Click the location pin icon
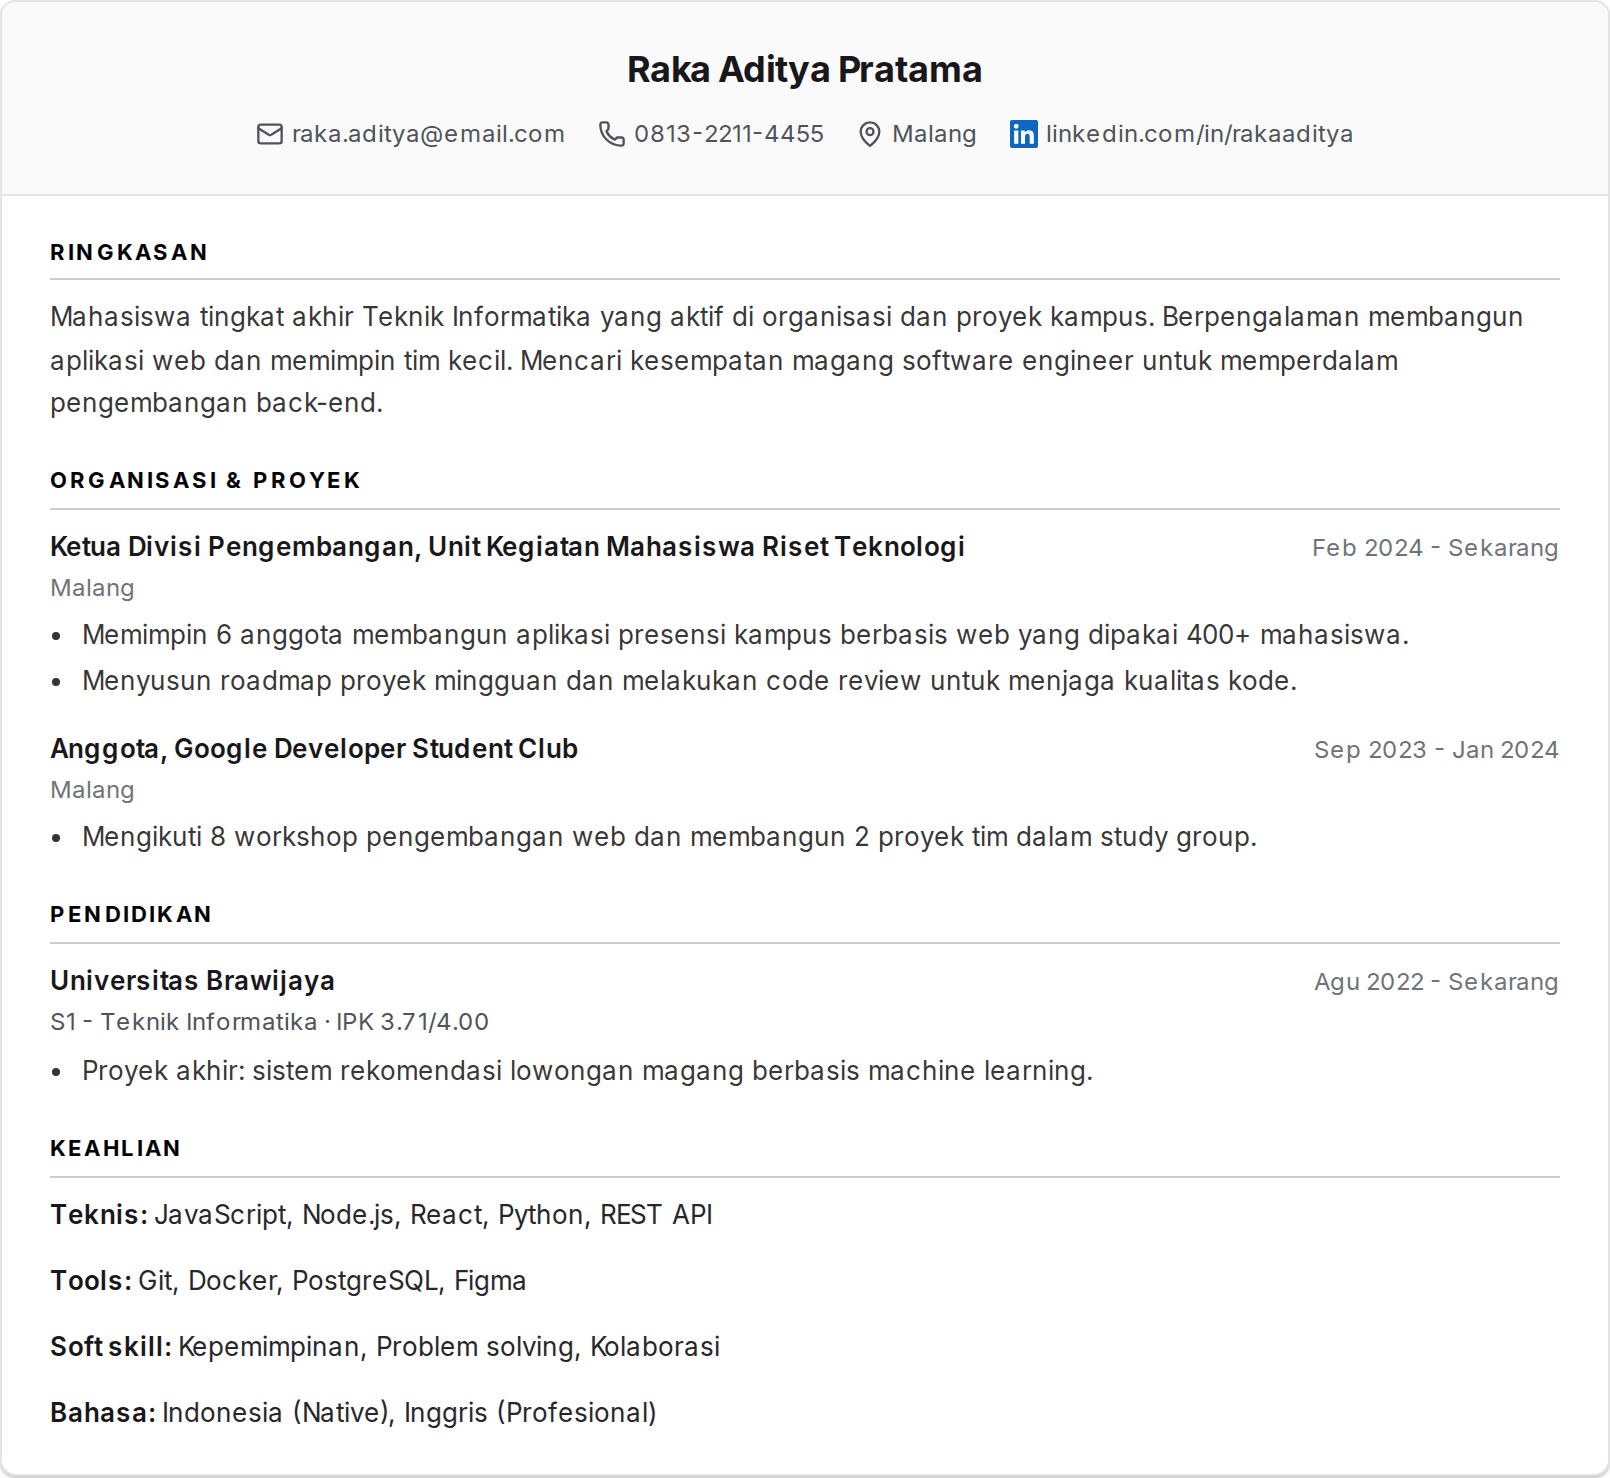This screenshot has height=1478, width=1610. click(870, 134)
